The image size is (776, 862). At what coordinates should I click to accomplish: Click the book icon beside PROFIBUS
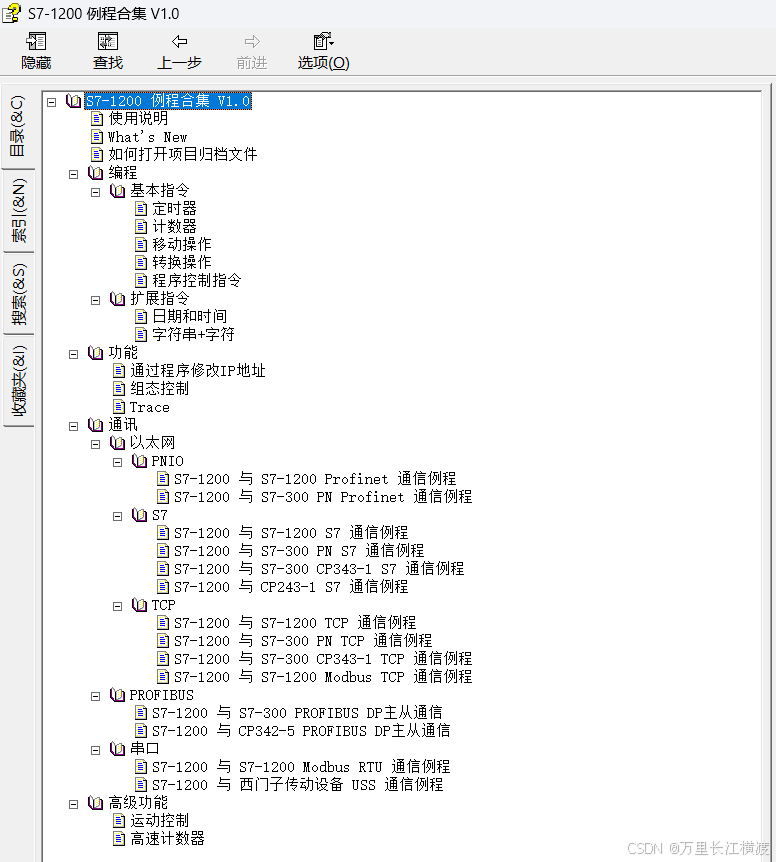(117, 695)
